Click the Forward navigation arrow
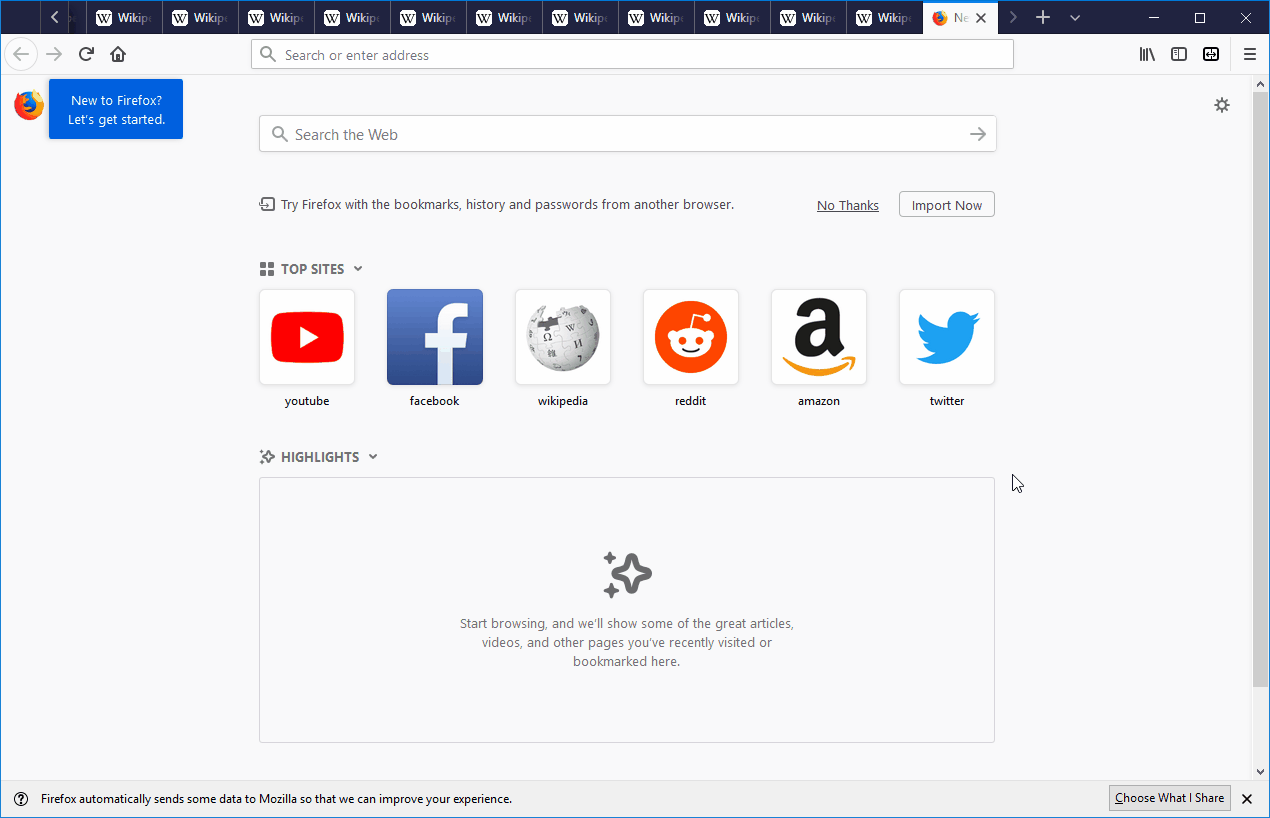This screenshot has height=818, width=1270. [x=54, y=54]
